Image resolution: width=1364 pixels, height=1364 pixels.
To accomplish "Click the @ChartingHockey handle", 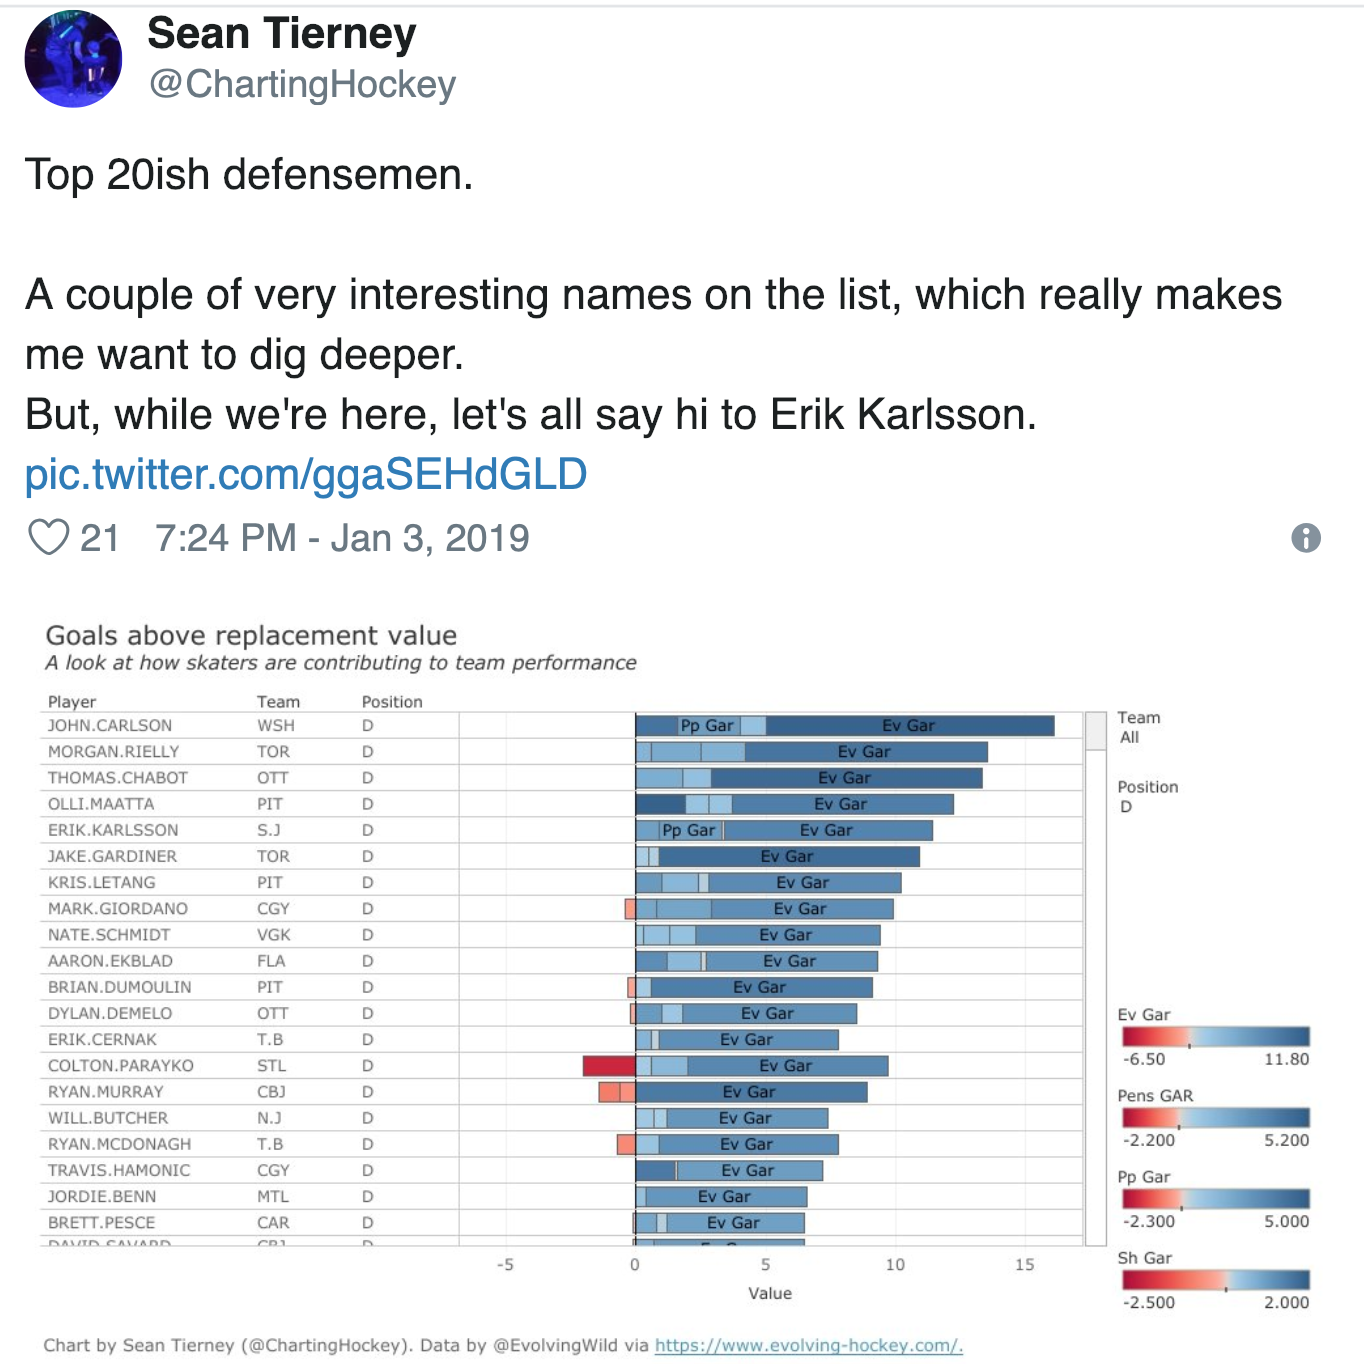I will [302, 84].
